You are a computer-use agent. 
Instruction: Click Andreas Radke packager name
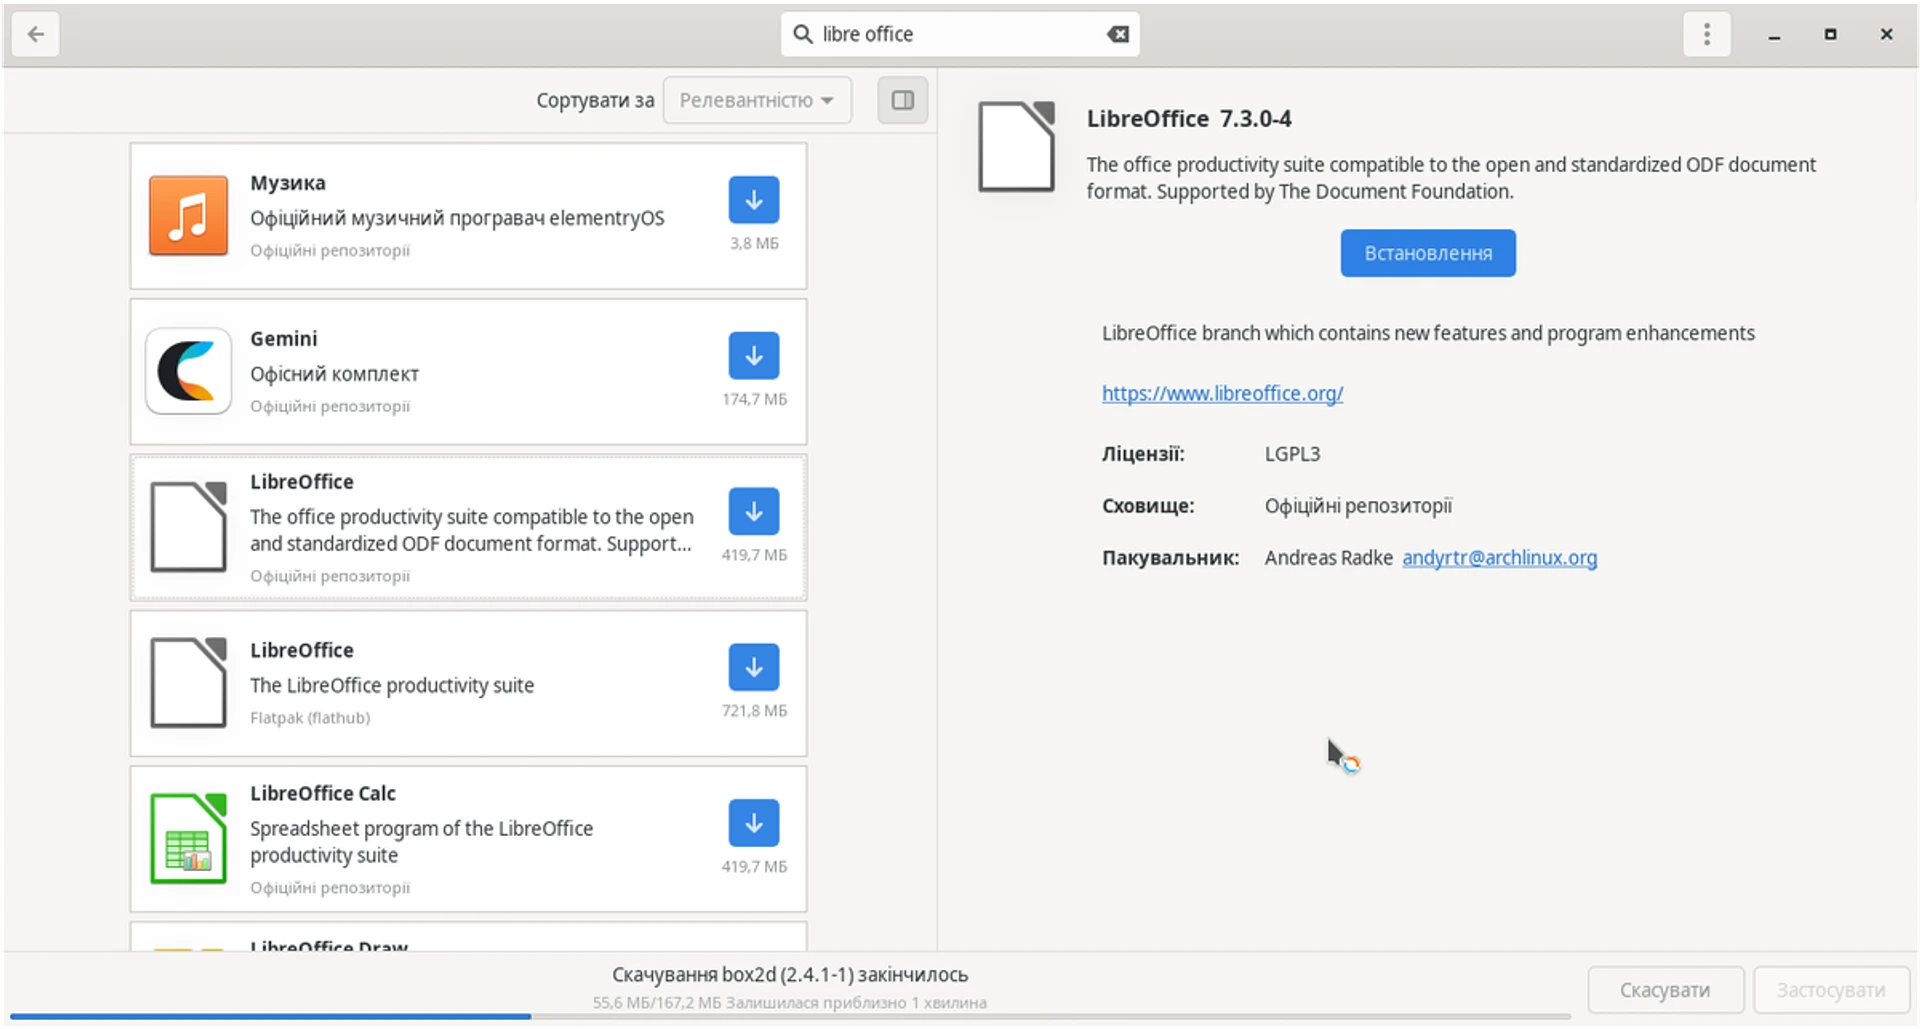(x=1328, y=558)
